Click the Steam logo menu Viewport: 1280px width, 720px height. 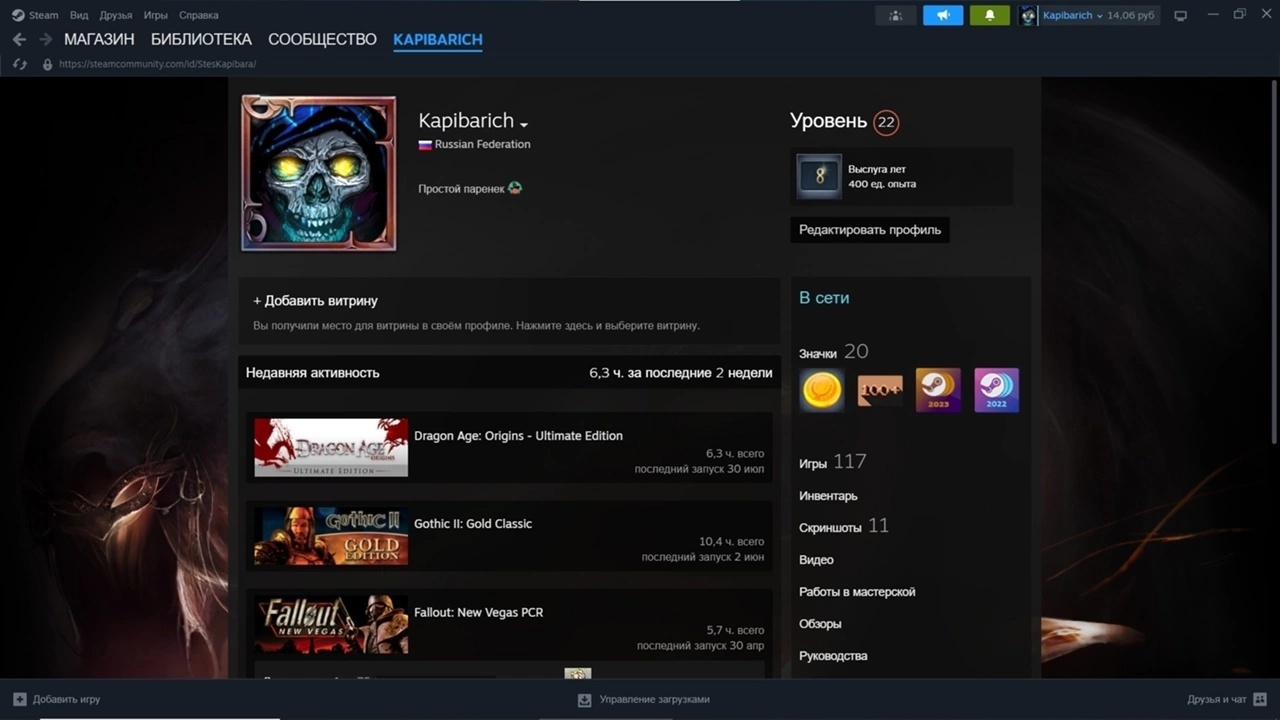point(35,15)
